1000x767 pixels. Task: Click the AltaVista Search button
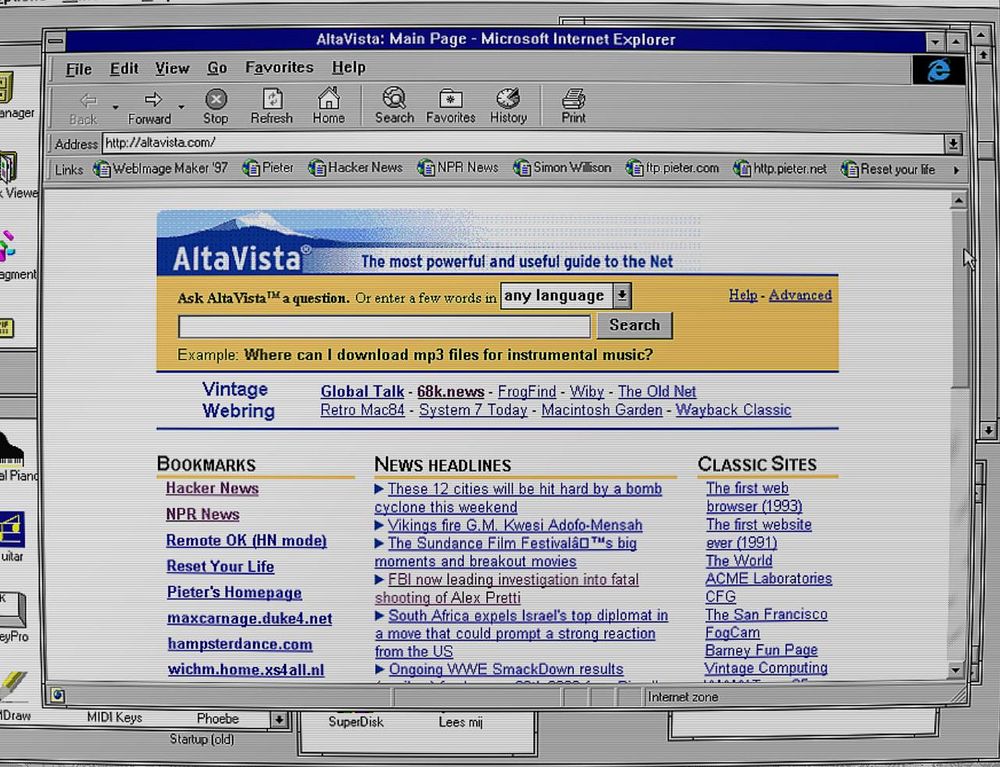click(x=635, y=325)
